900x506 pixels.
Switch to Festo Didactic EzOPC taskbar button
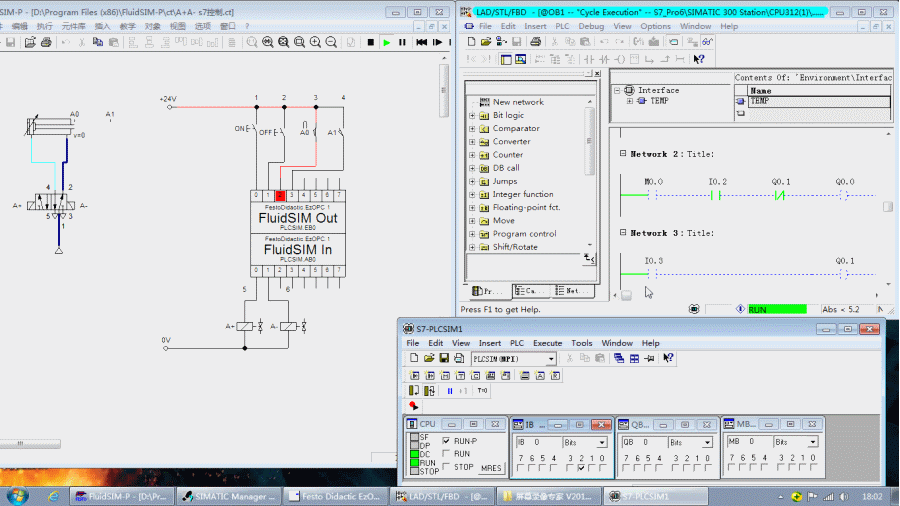pyautogui.click(x=335, y=496)
